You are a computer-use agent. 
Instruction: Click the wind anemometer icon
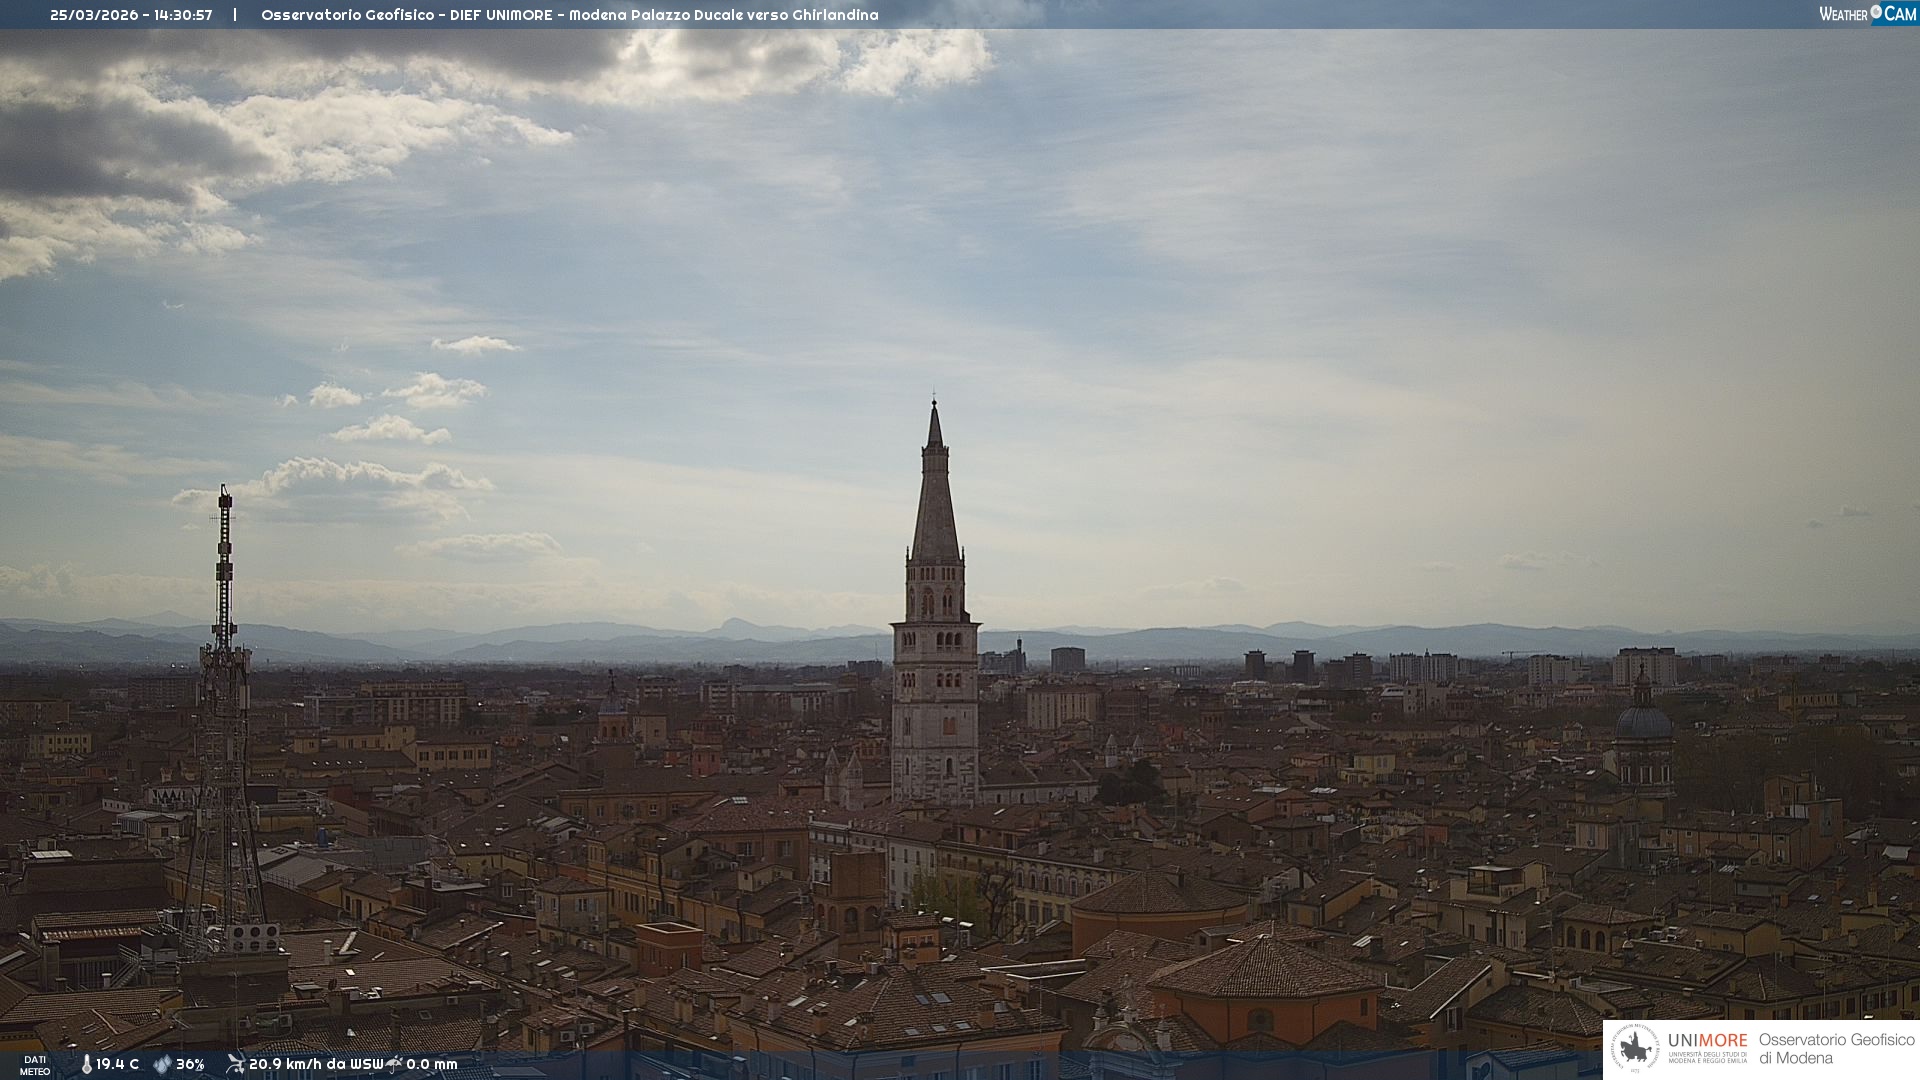pos(235,1064)
